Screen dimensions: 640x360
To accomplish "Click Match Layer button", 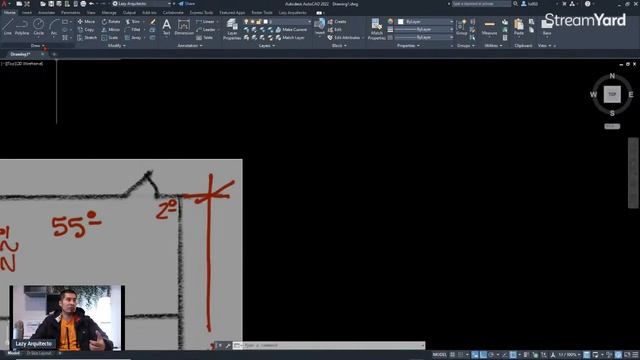I will point(290,38).
